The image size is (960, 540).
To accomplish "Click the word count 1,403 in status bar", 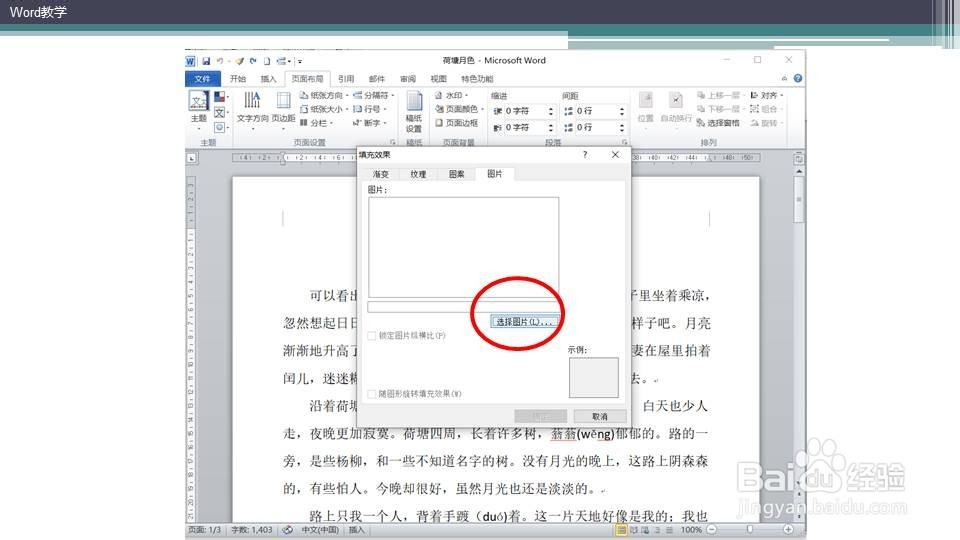I will click(252, 530).
